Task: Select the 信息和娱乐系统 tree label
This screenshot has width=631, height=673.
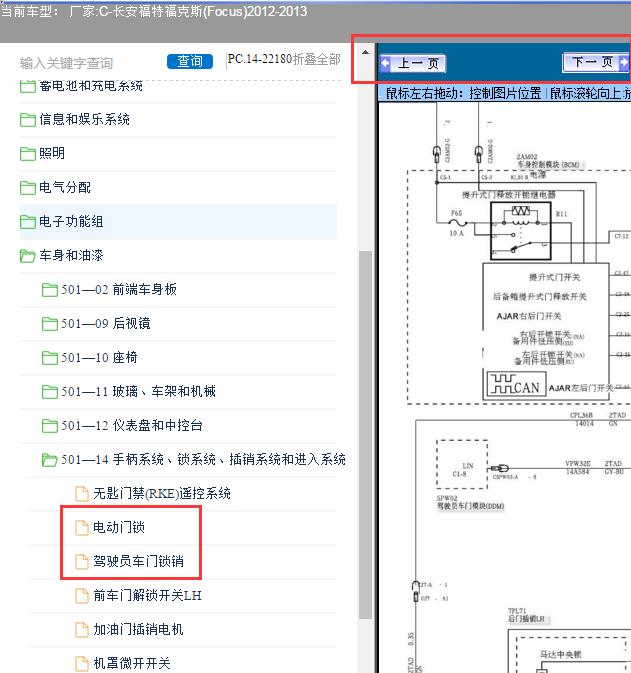Action: pos(85,119)
